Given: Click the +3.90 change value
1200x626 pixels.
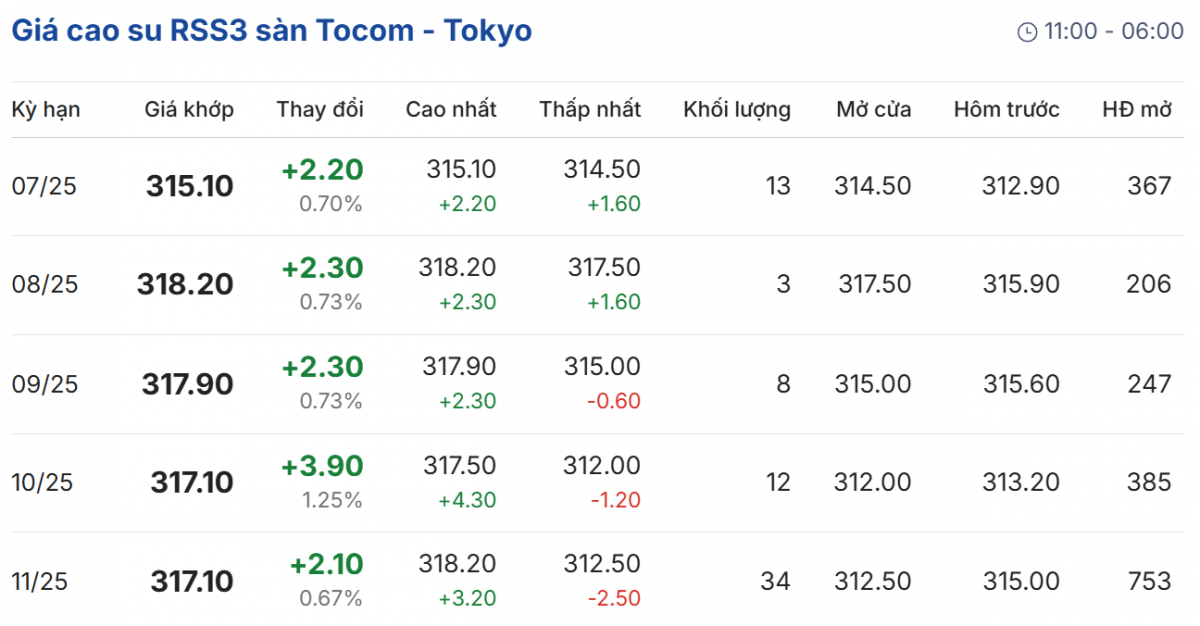Looking at the screenshot, I should 322,466.
